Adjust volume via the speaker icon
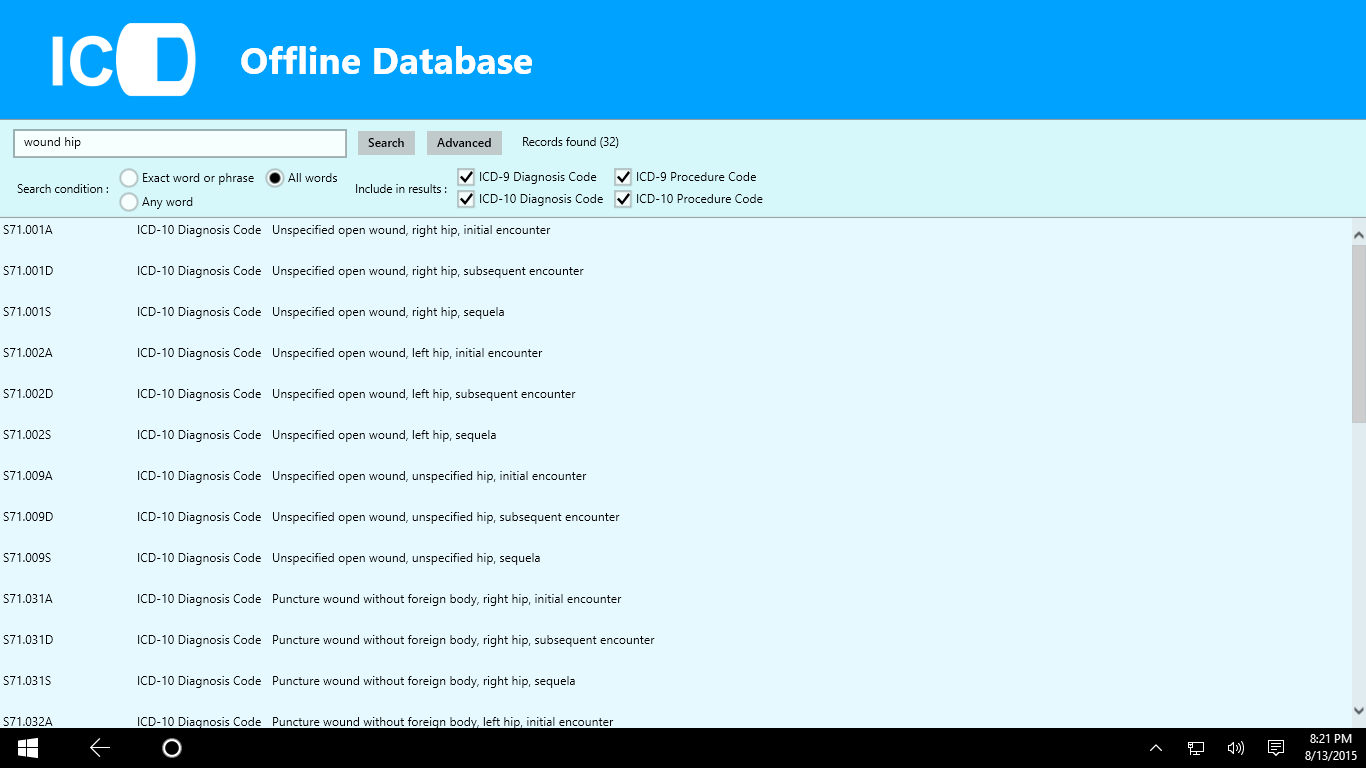The image size is (1366, 768). coord(1235,747)
